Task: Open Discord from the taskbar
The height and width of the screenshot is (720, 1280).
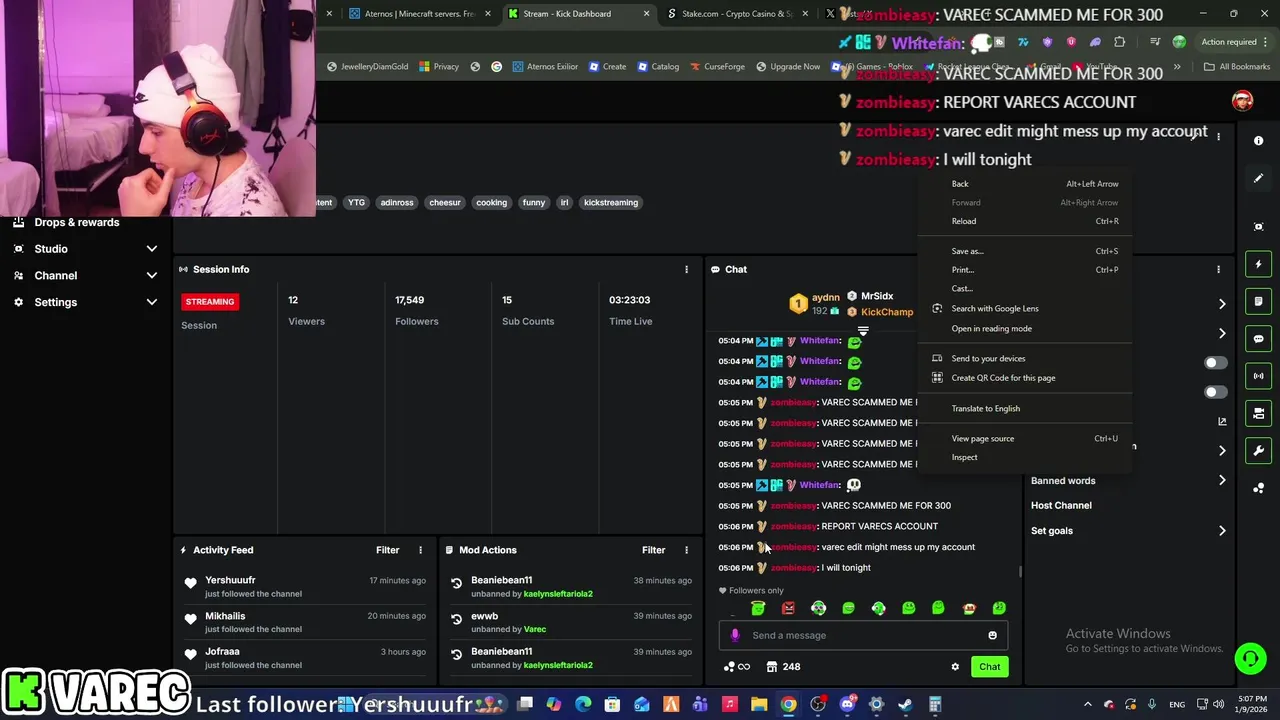Action: pos(847,704)
